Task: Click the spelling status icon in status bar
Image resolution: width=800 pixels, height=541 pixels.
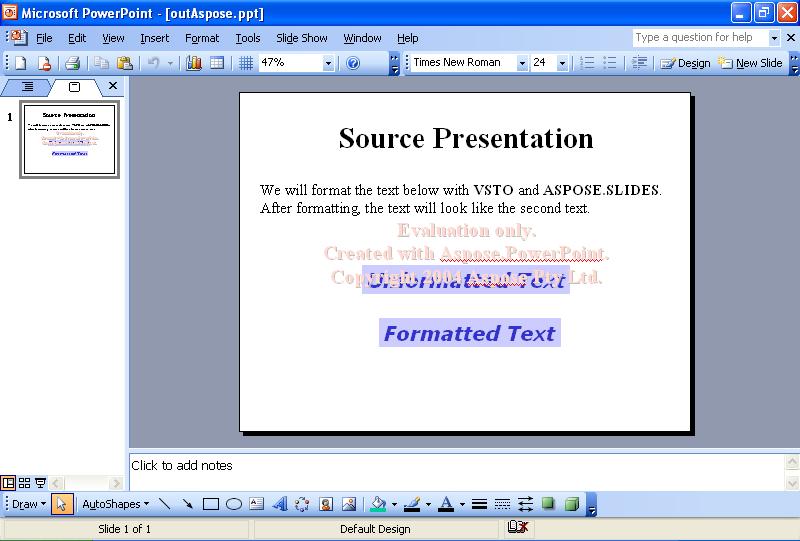Action: [517, 526]
